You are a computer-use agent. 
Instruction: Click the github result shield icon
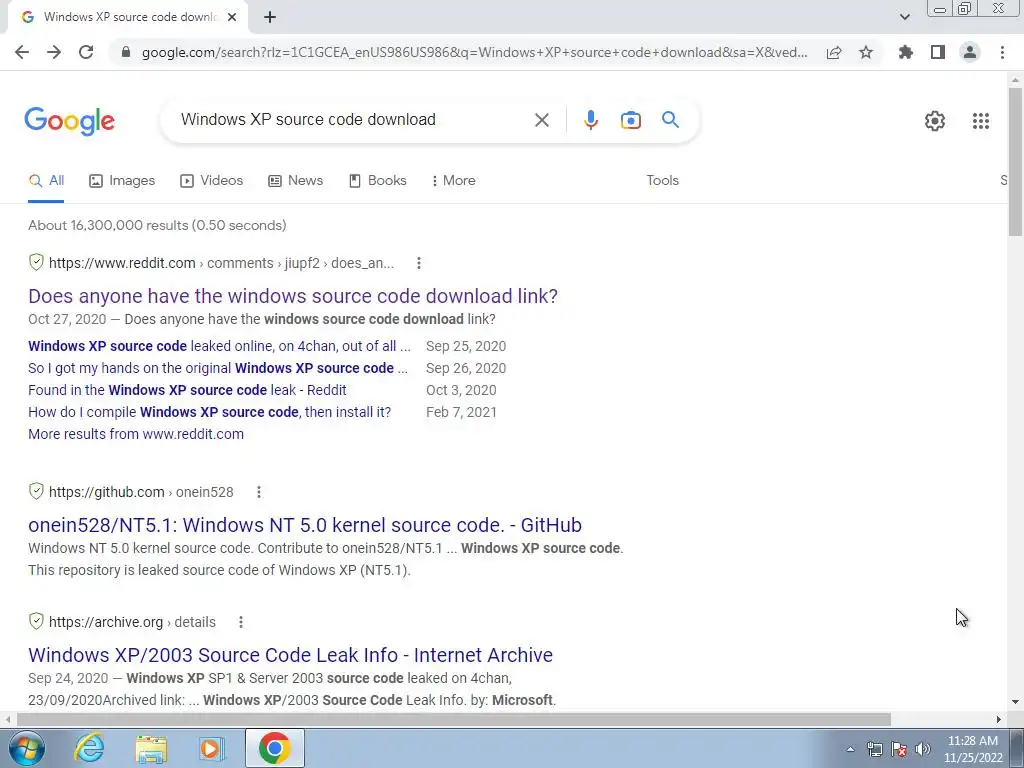(36, 491)
